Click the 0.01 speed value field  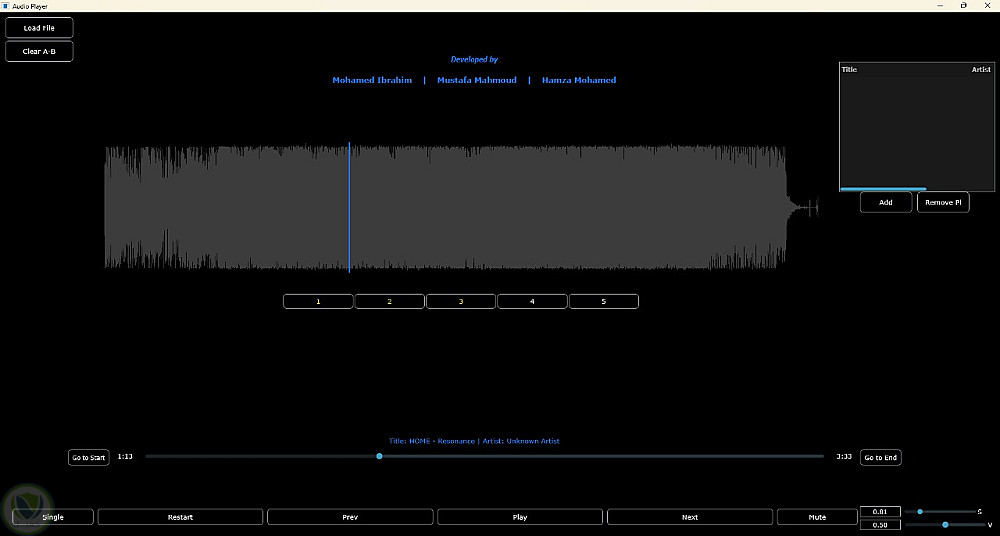click(x=880, y=511)
